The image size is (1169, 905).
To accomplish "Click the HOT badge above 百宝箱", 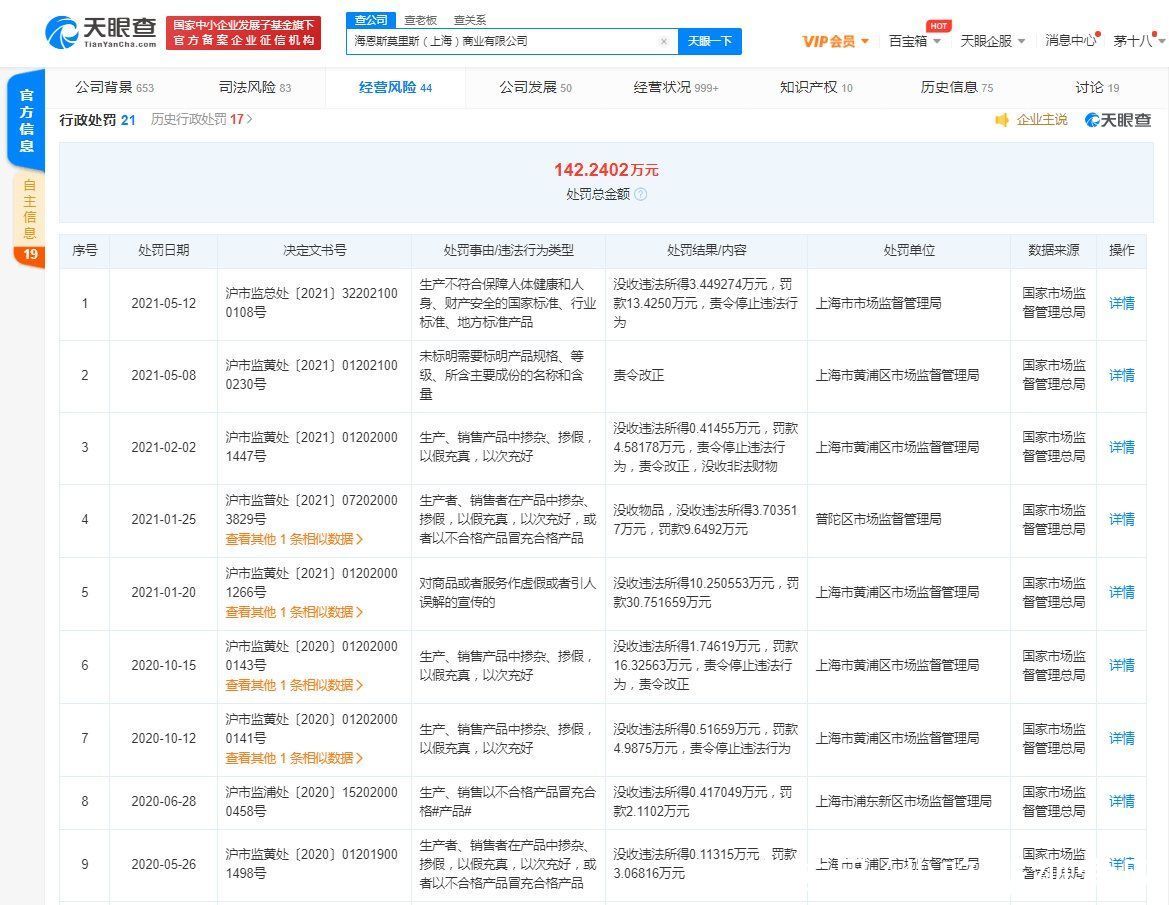I will pos(938,24).
